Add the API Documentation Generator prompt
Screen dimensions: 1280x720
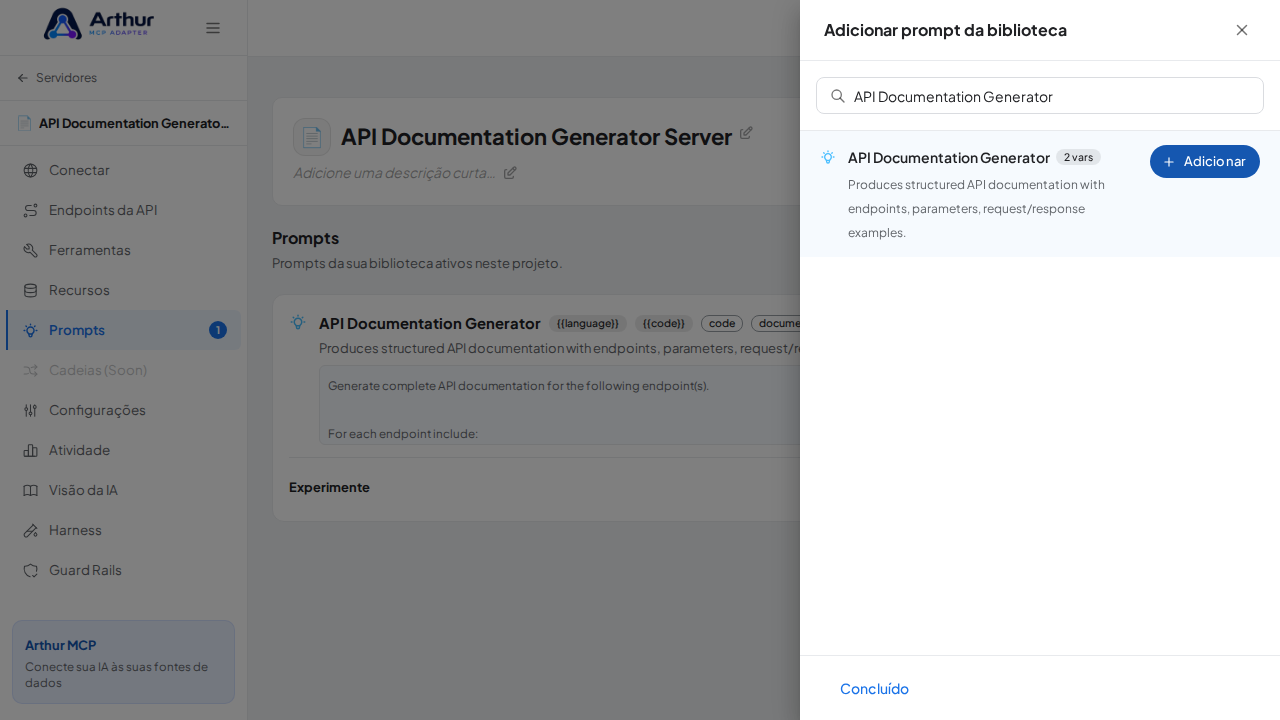click(x=1205, y=161)
